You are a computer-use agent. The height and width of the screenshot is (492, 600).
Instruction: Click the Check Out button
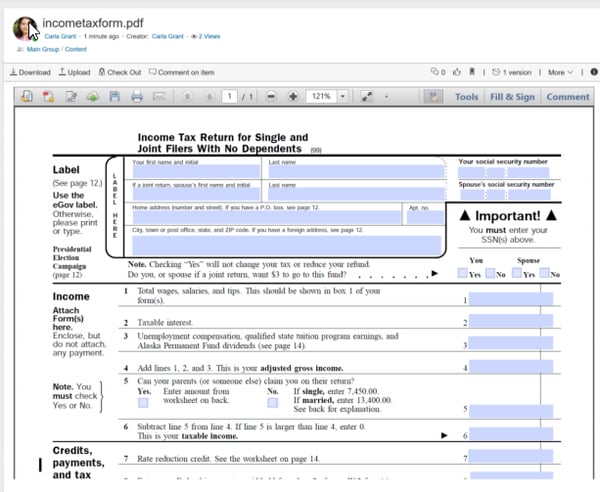[119, 72]
